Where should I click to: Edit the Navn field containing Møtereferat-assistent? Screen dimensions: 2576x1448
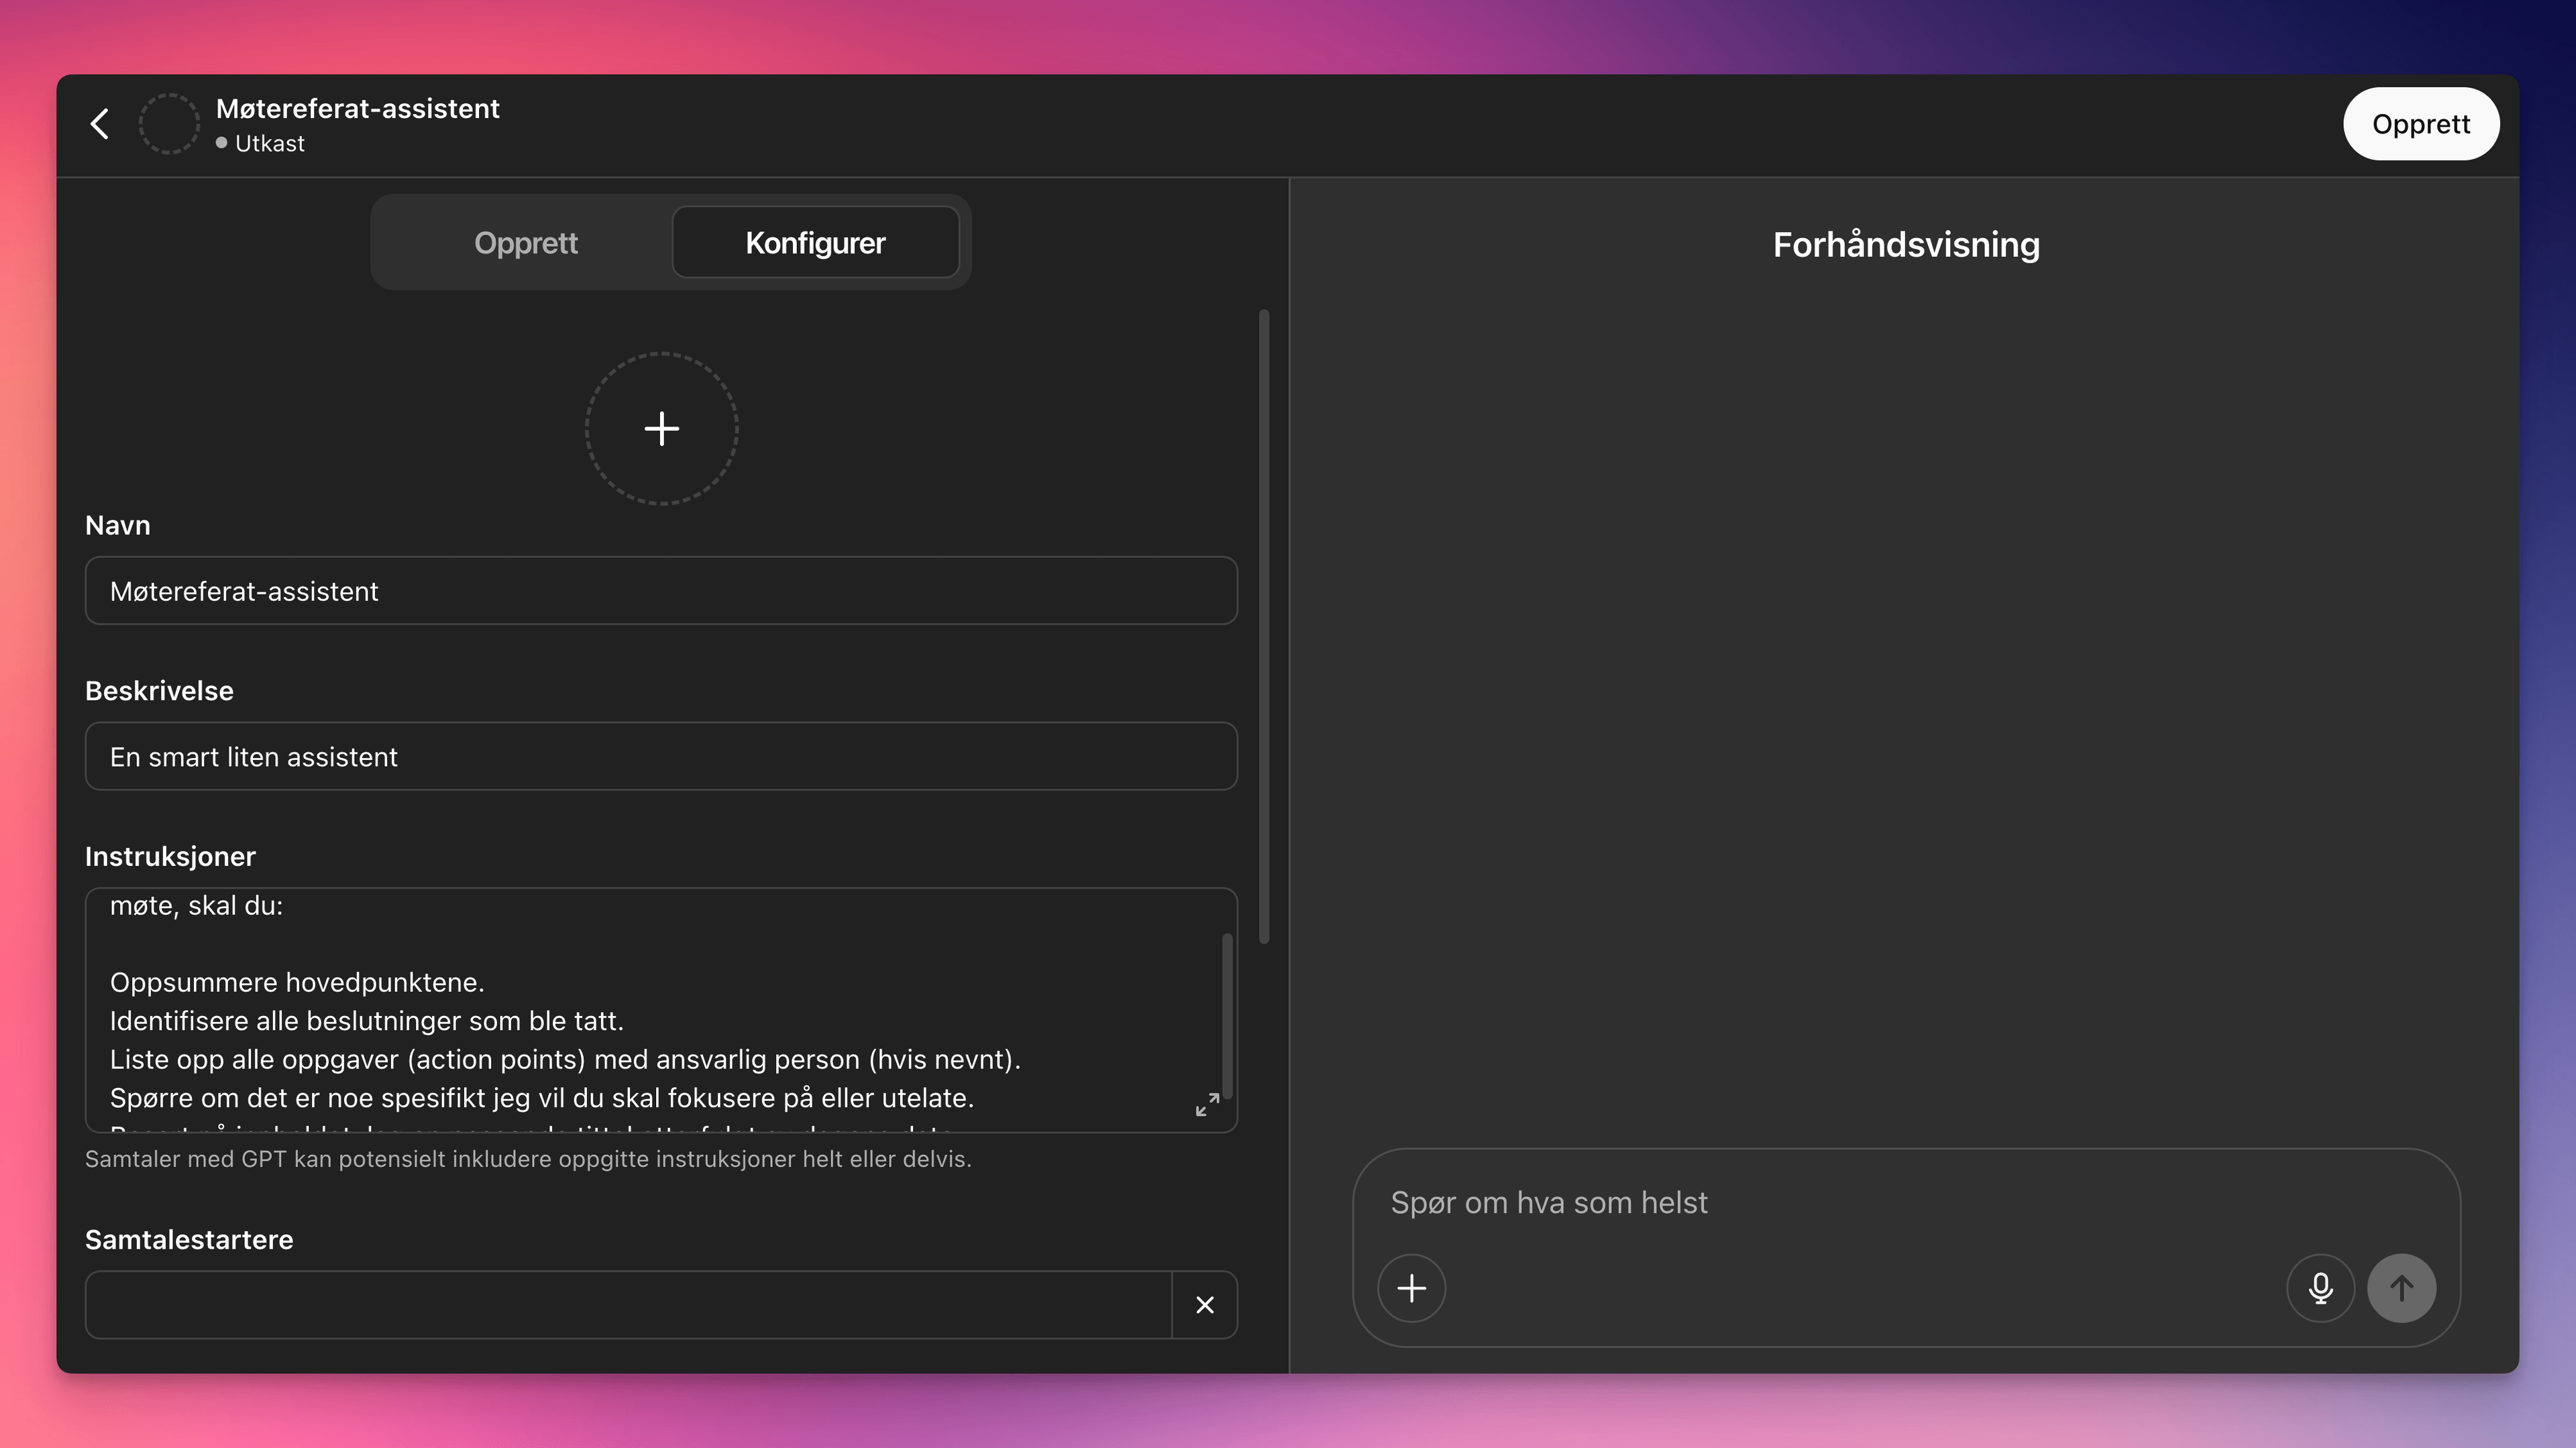[x=661, y=591]
